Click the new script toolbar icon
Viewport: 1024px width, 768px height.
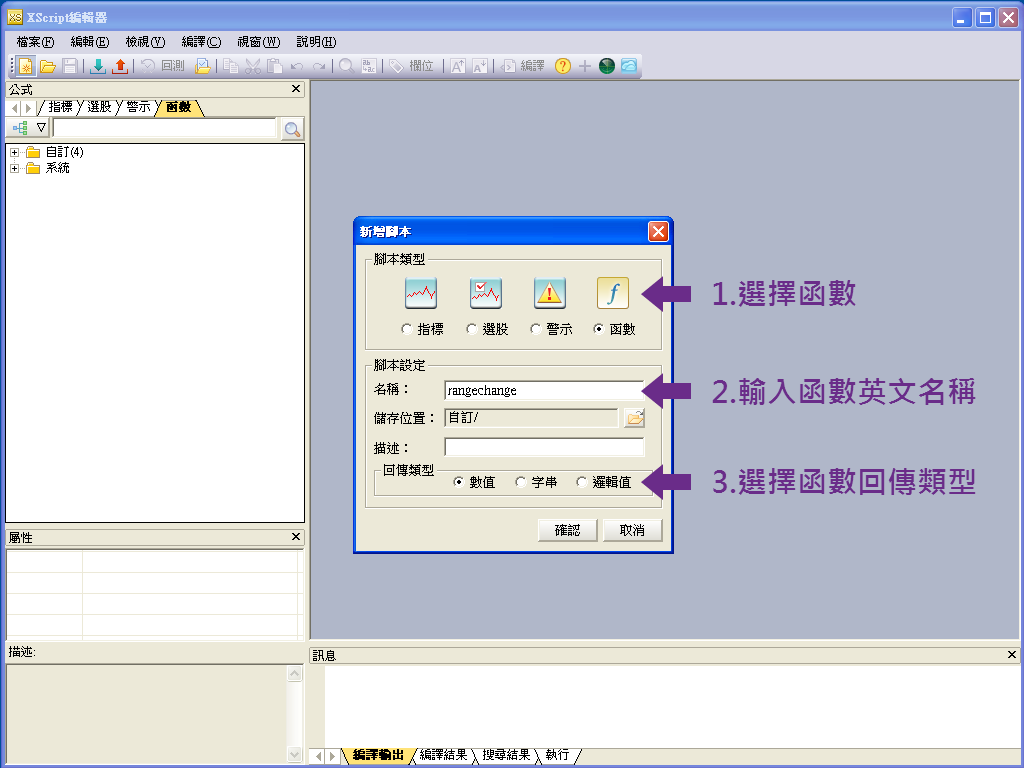point(26,66)
